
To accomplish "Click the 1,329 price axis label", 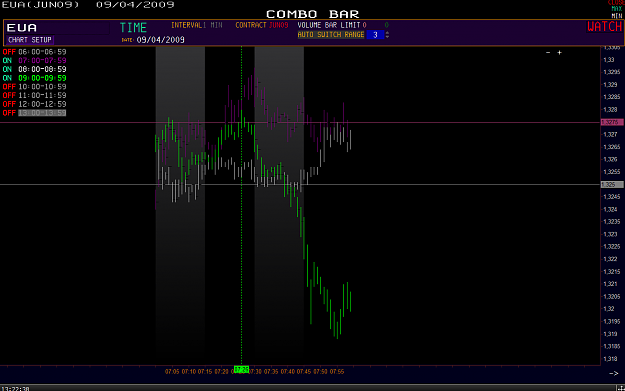I will coord(610,85).
